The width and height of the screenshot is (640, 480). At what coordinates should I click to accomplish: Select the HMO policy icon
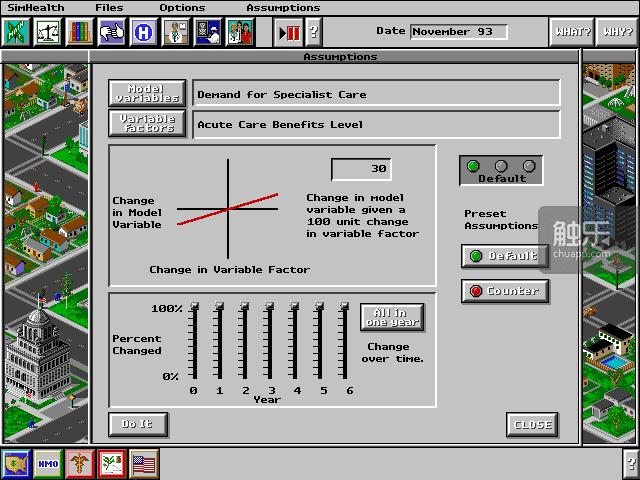[x=48, y=464]
